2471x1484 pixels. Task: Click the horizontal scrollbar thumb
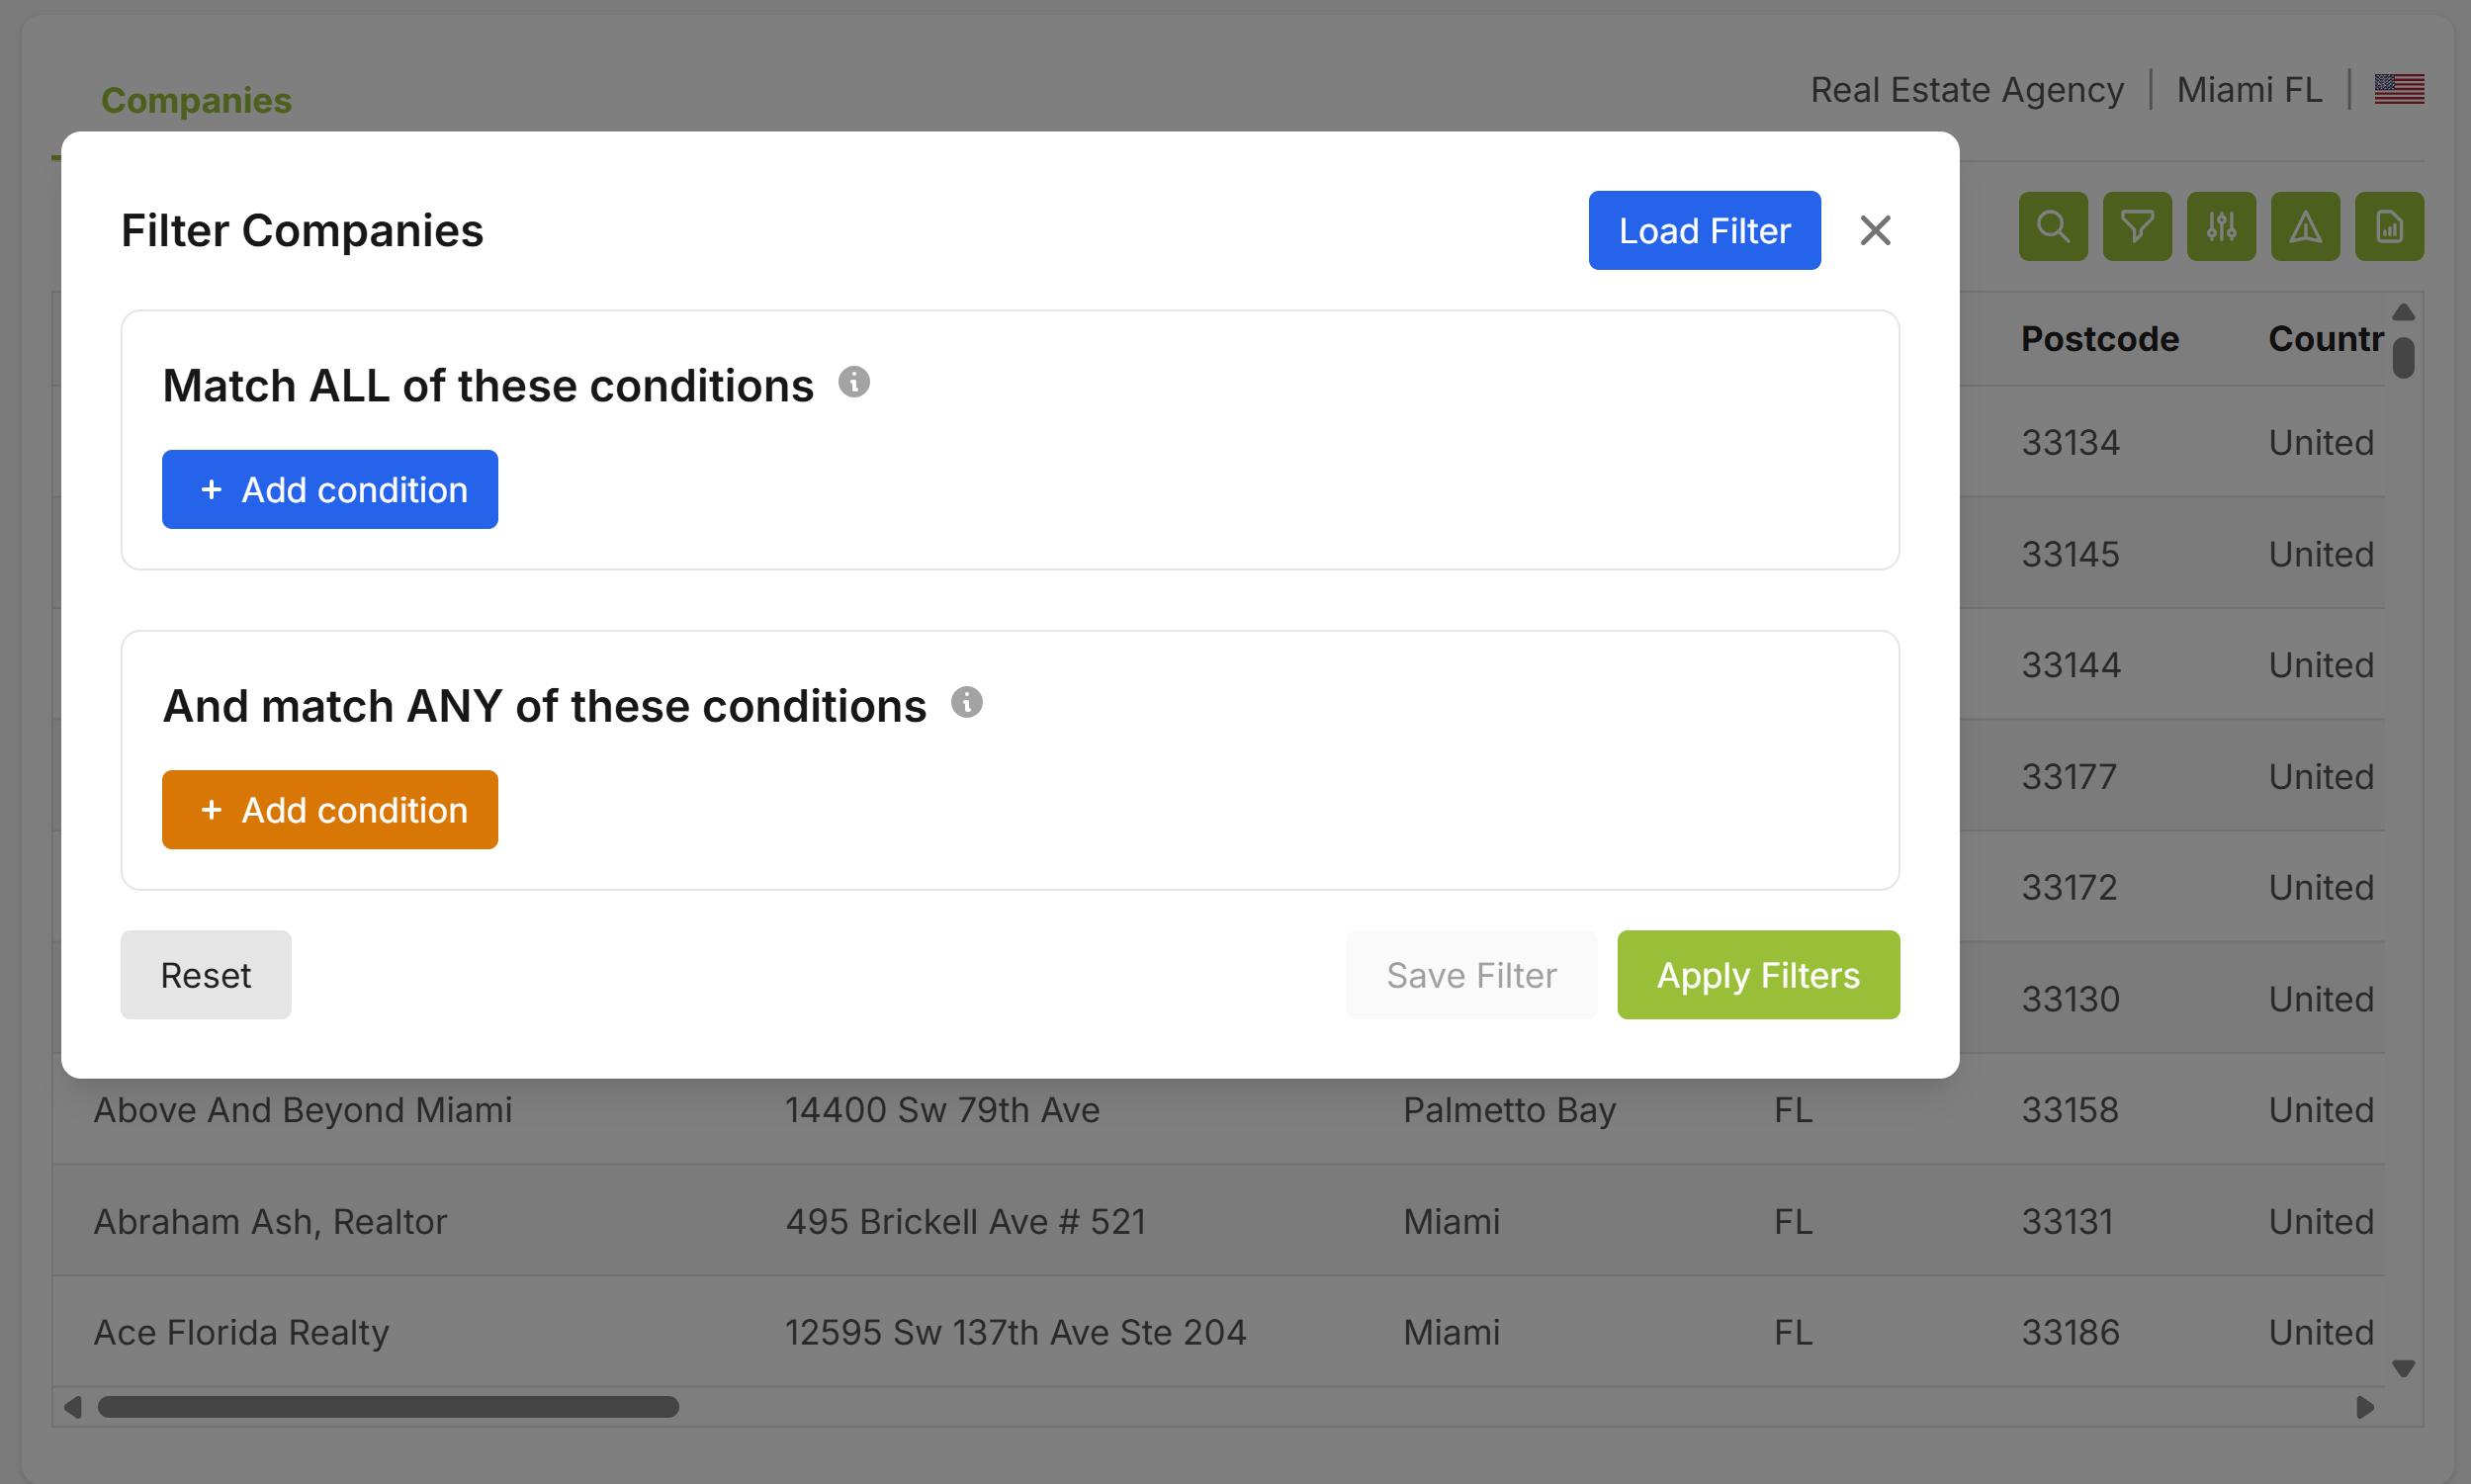pyautogui.click(x=388, y=1407)
